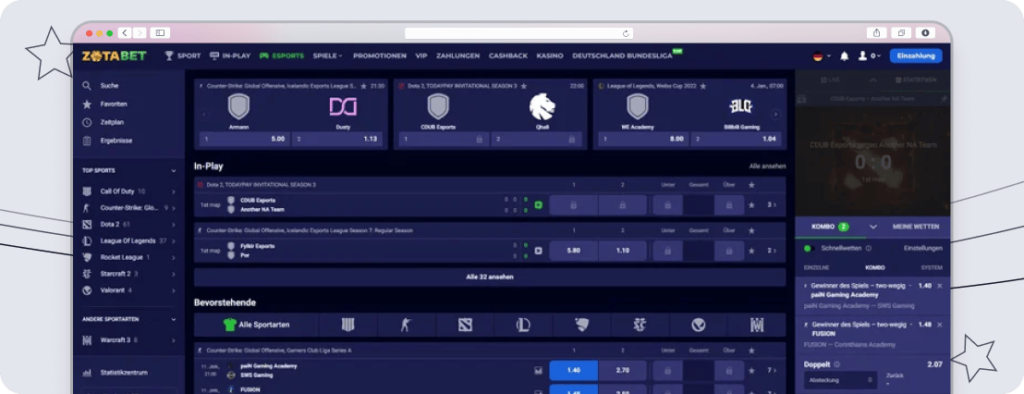Filter upcoming by League of Legends icon

point(523,325)
